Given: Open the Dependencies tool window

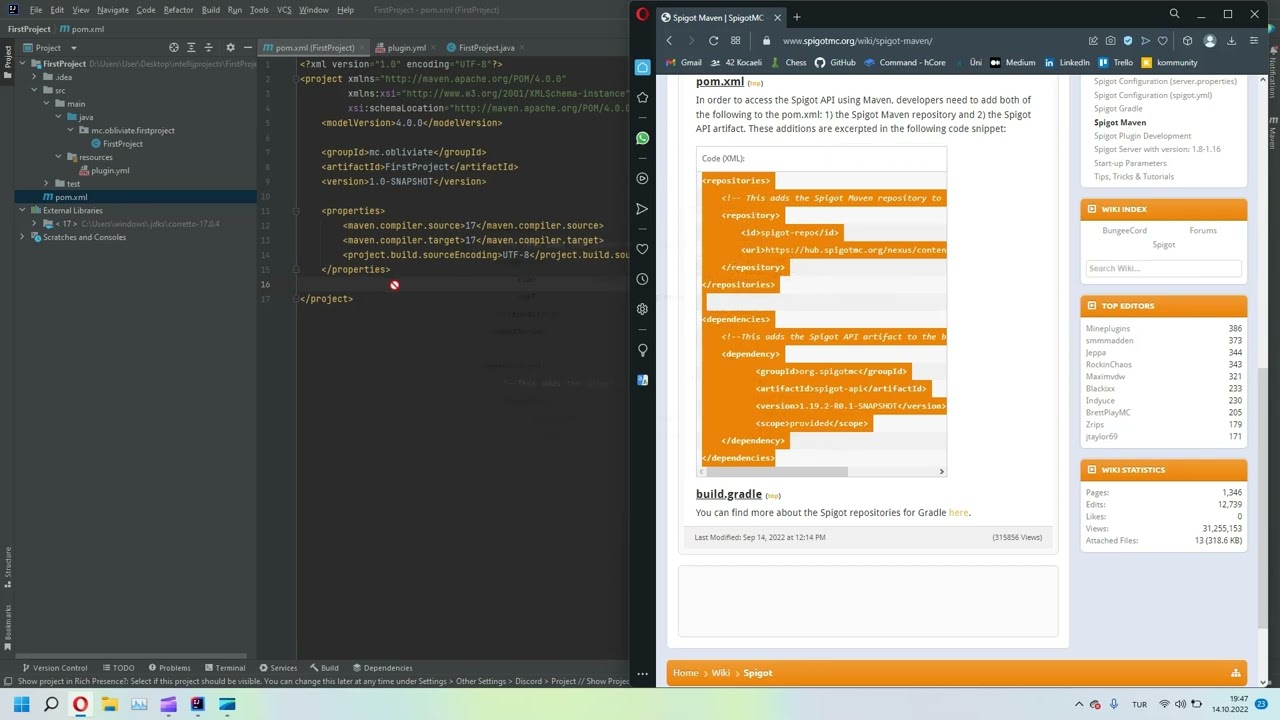Looking at the screenshot, I should [x=382, y=668].
